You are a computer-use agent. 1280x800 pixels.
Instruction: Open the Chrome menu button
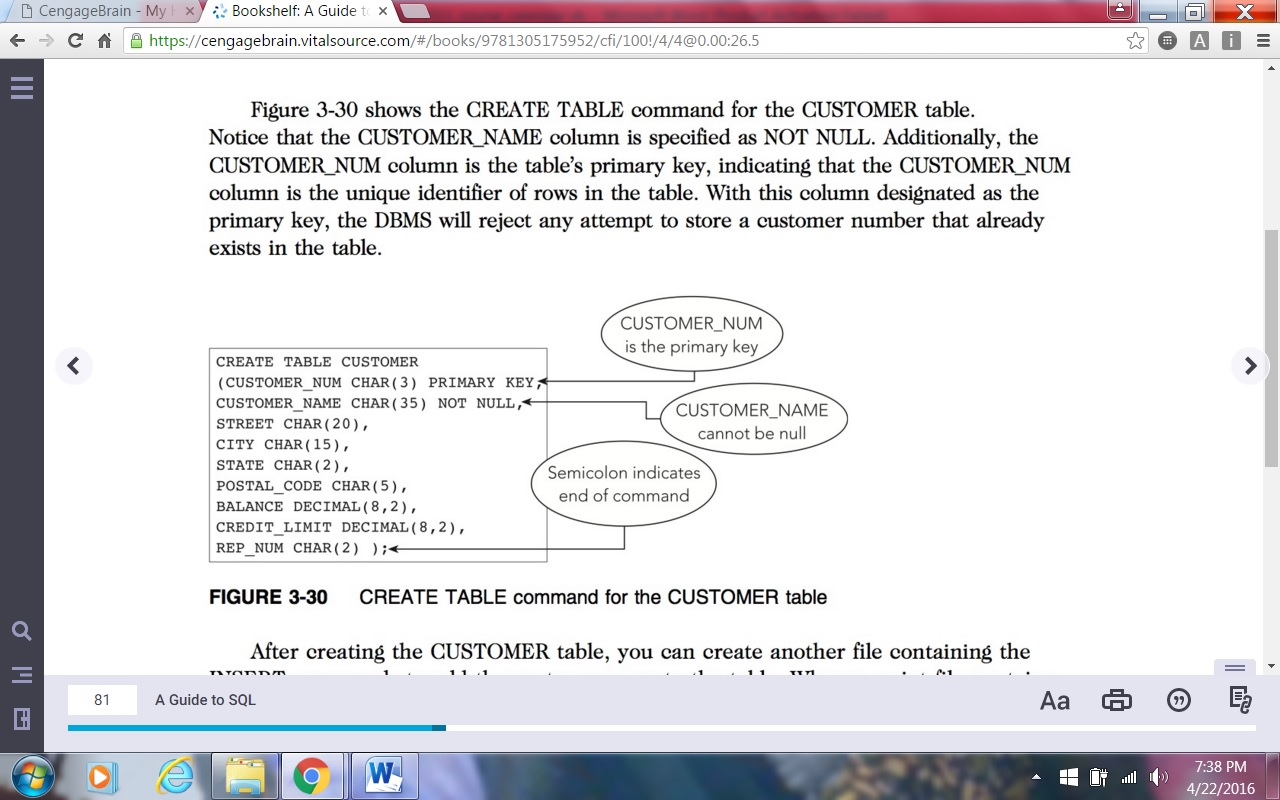1261,41
